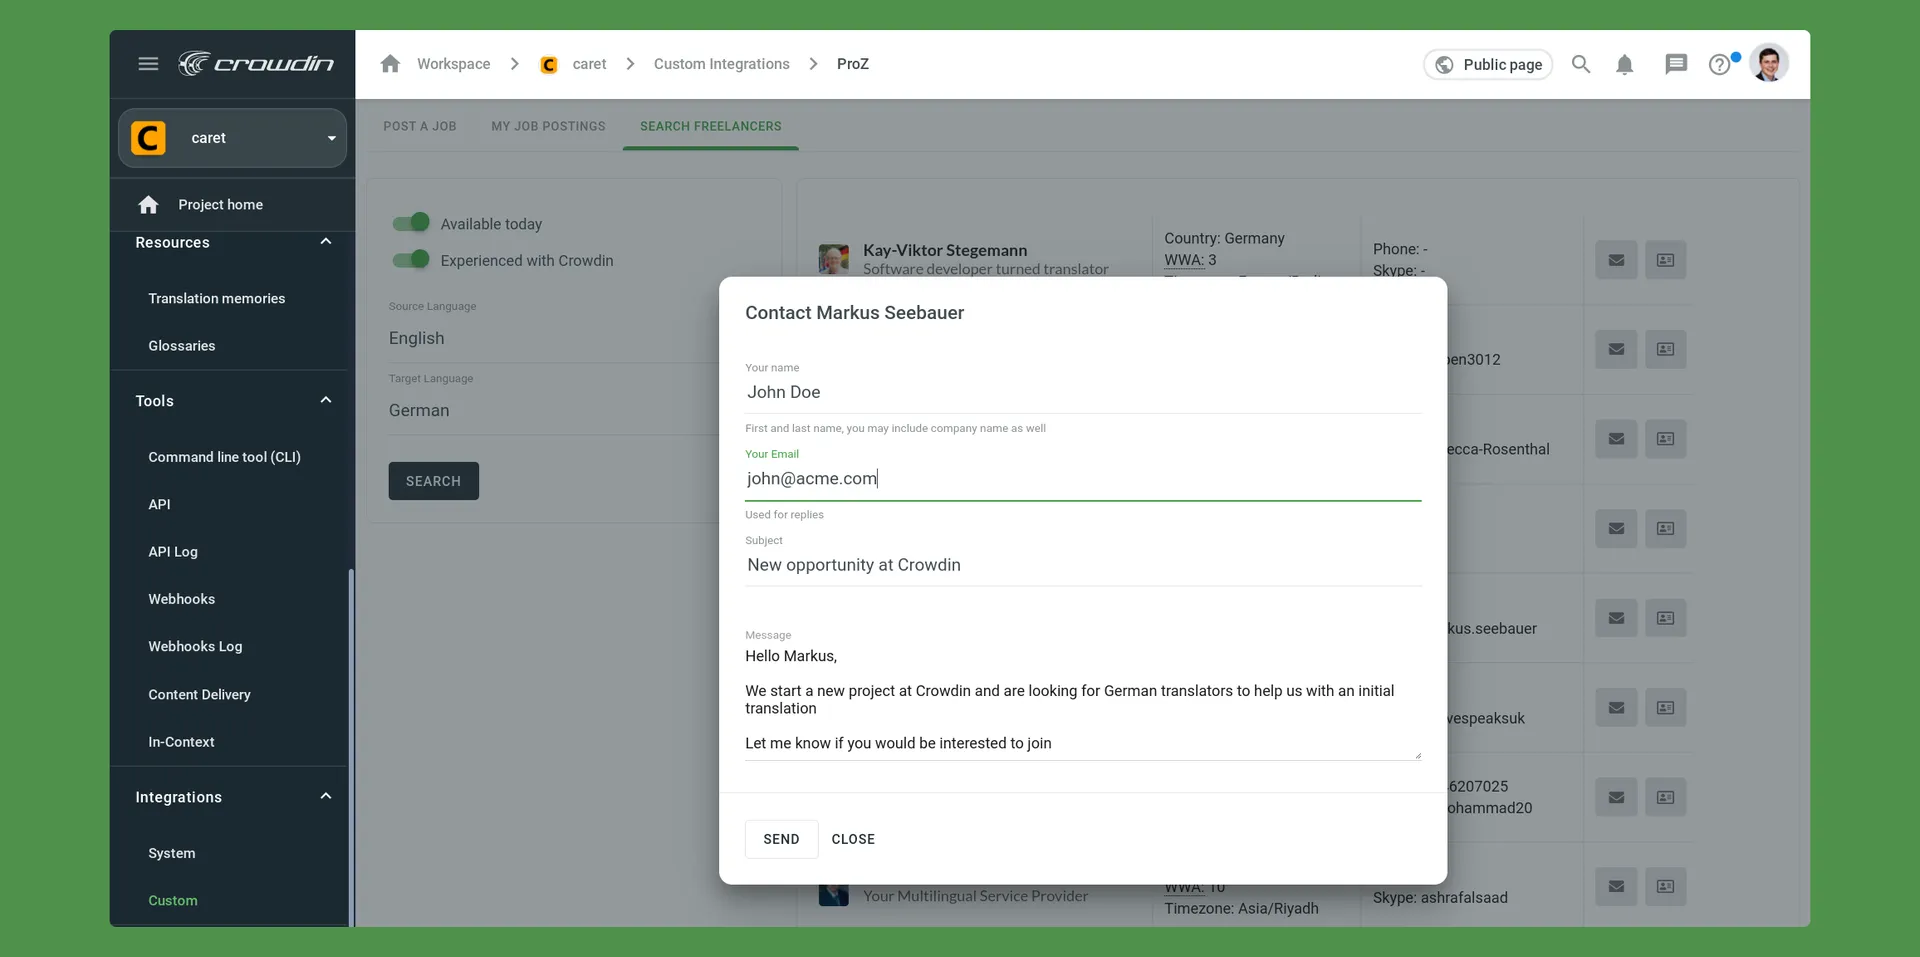Open Webhooks sidebar item
The height and width of the screenshot is (957, 1920).
point(182,599)
